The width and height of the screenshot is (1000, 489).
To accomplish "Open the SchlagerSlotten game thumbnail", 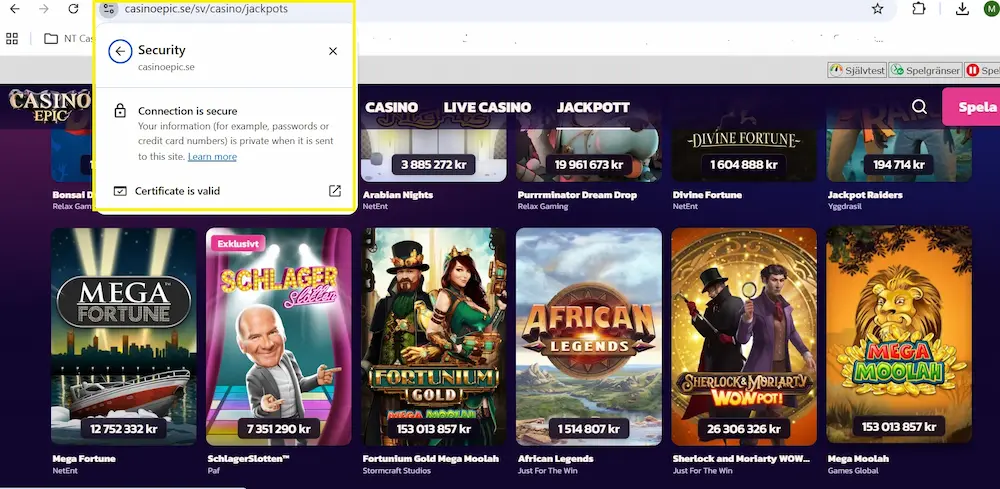I will point(279,336).
